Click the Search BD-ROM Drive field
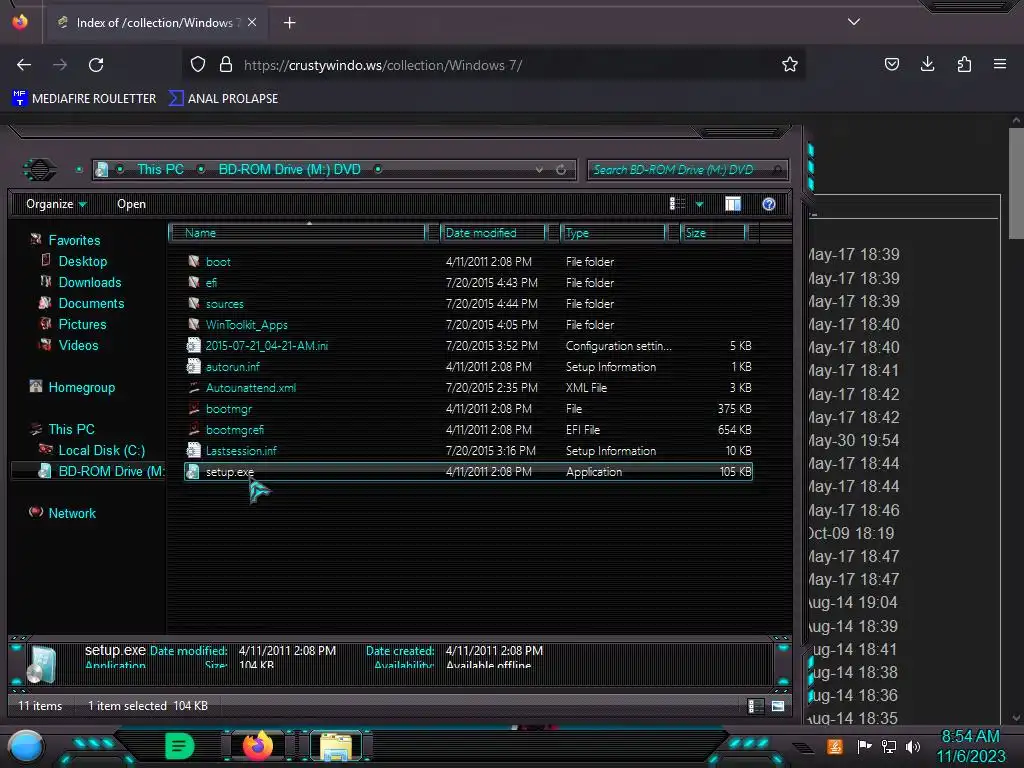 [x=687, y=170]
